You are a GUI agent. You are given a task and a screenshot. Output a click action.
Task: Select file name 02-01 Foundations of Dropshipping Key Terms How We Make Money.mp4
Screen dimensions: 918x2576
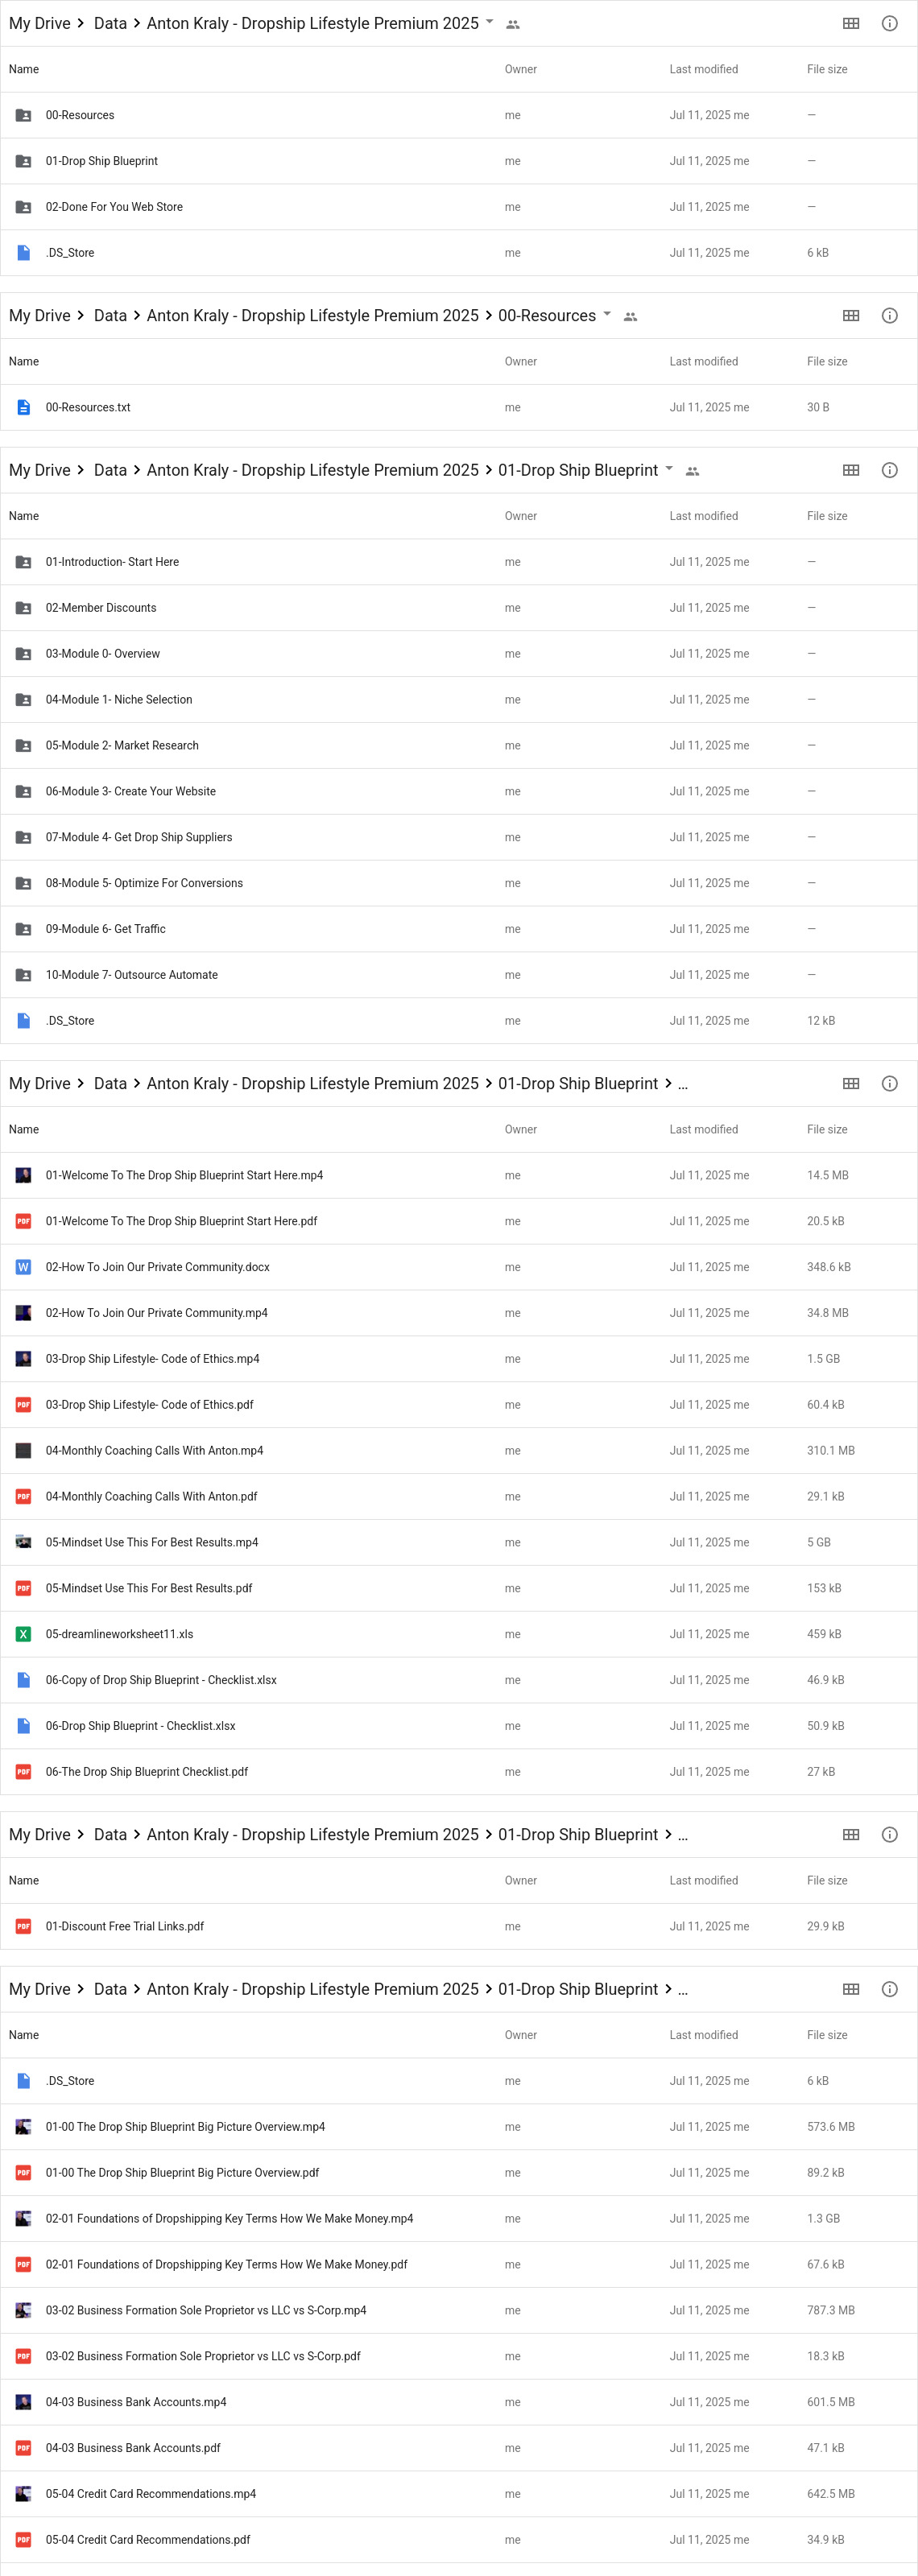click(230, 2219)
